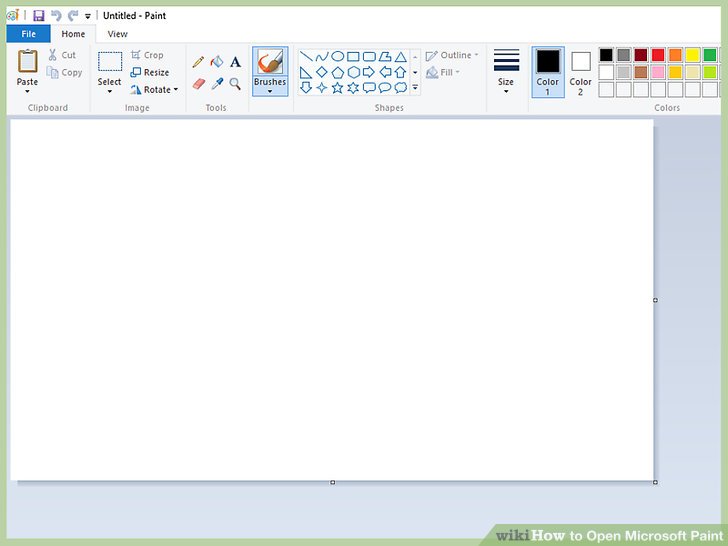Choose the orange color swatch
Screen dimensions: 728x546
point(676,55)
